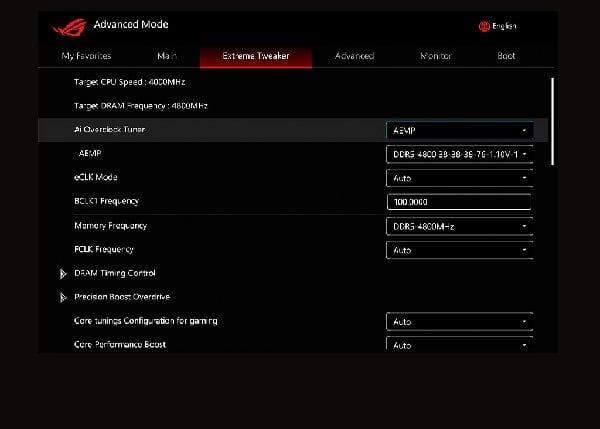Open the DRAM Timing Control submenu
The height and width of the screenshot is (429, 600).
coord(115,273)
